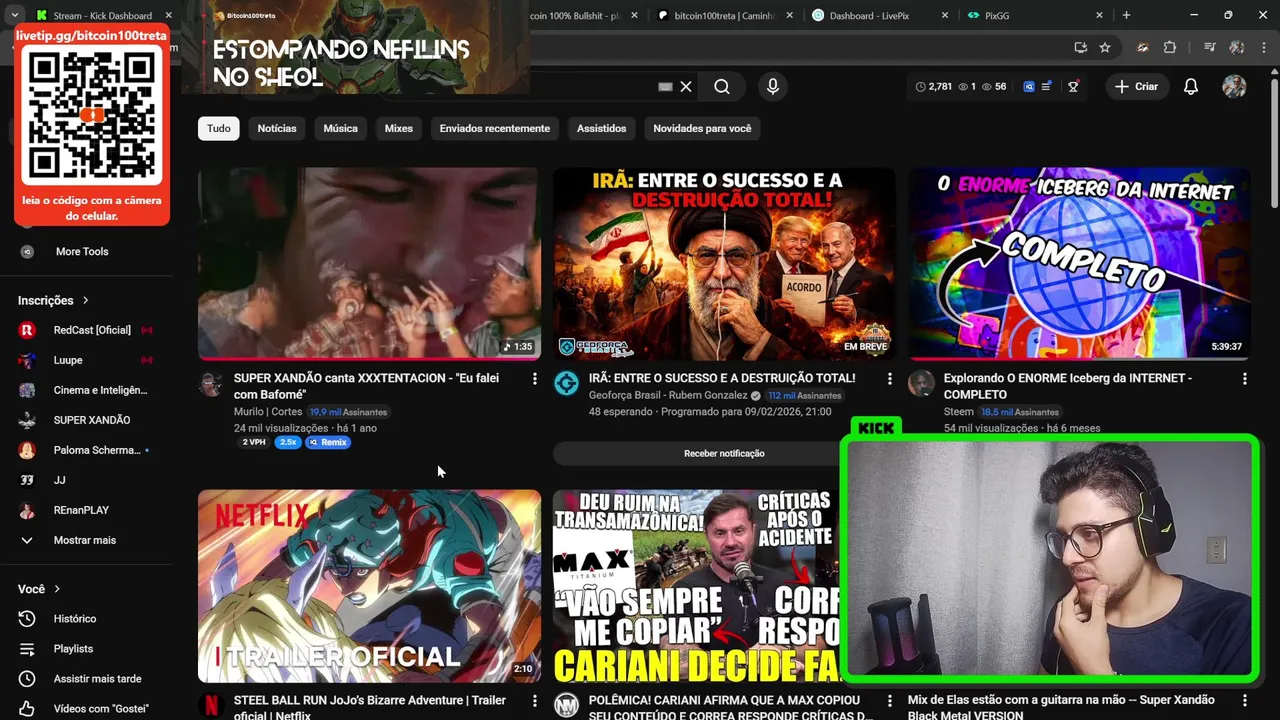Open Histórico from the sidebar

tap(75, 619)
